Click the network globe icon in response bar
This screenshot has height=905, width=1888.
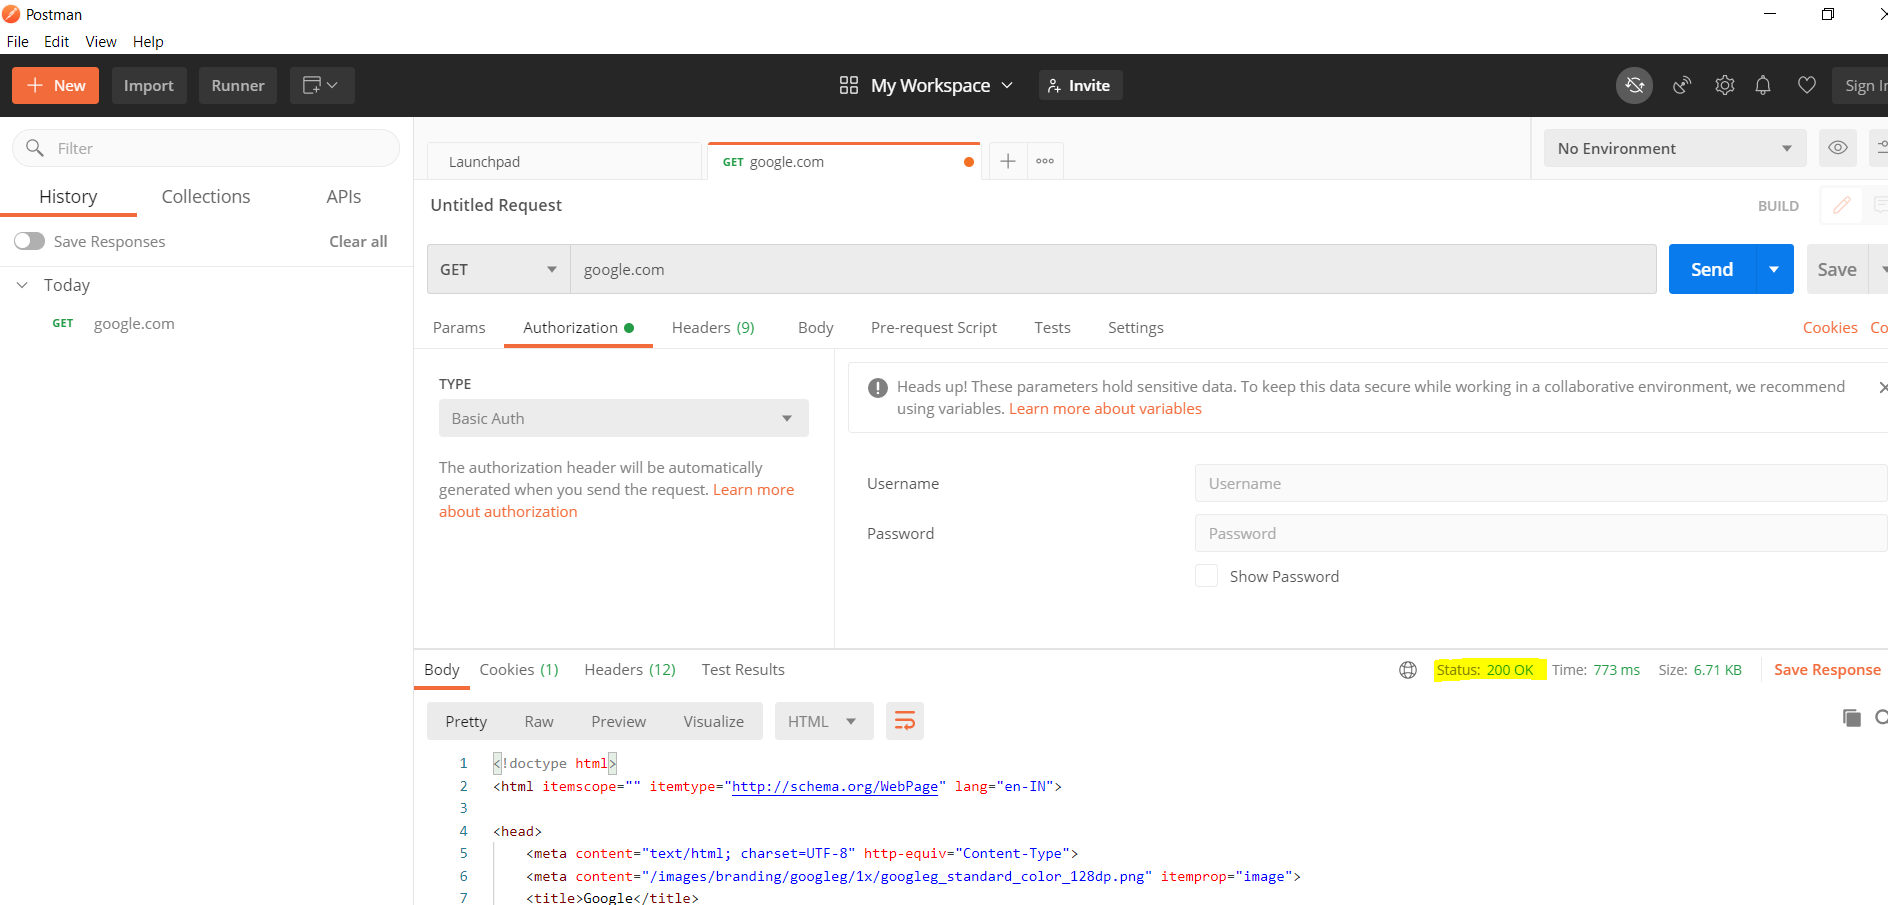(x=1408, y=670)
